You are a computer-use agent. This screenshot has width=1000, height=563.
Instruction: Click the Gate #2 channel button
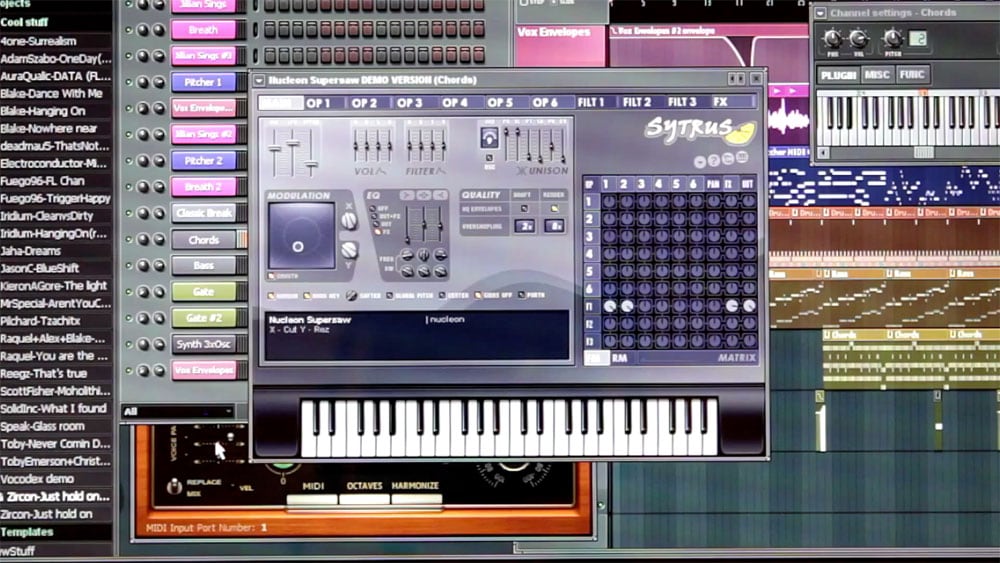[x=204, y=318]
